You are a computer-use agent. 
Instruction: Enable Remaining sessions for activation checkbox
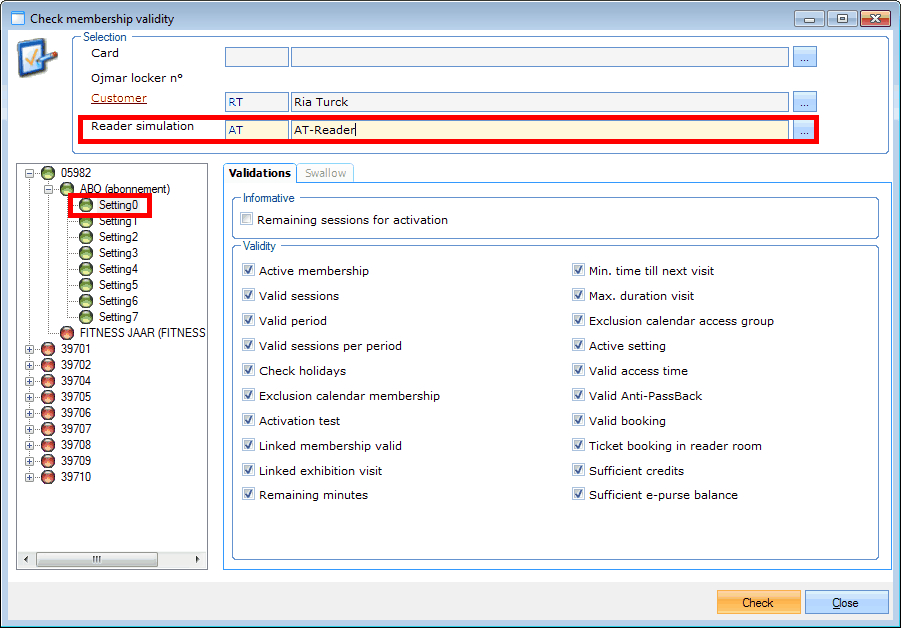click(247, 220)
